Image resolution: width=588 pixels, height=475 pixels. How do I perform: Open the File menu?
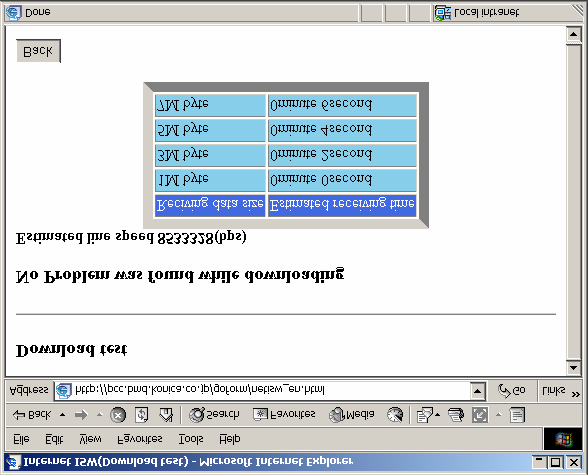(x=21, y=439)
